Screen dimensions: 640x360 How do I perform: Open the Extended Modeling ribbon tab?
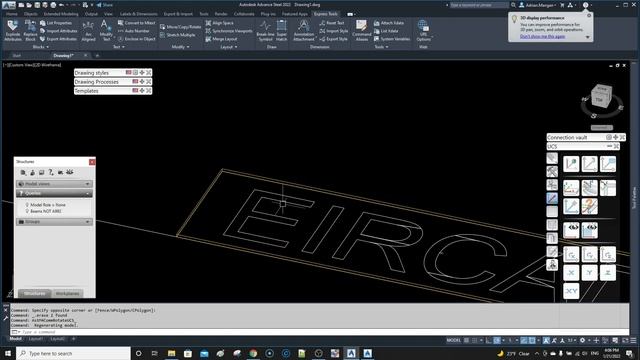[x=61, y=14]
